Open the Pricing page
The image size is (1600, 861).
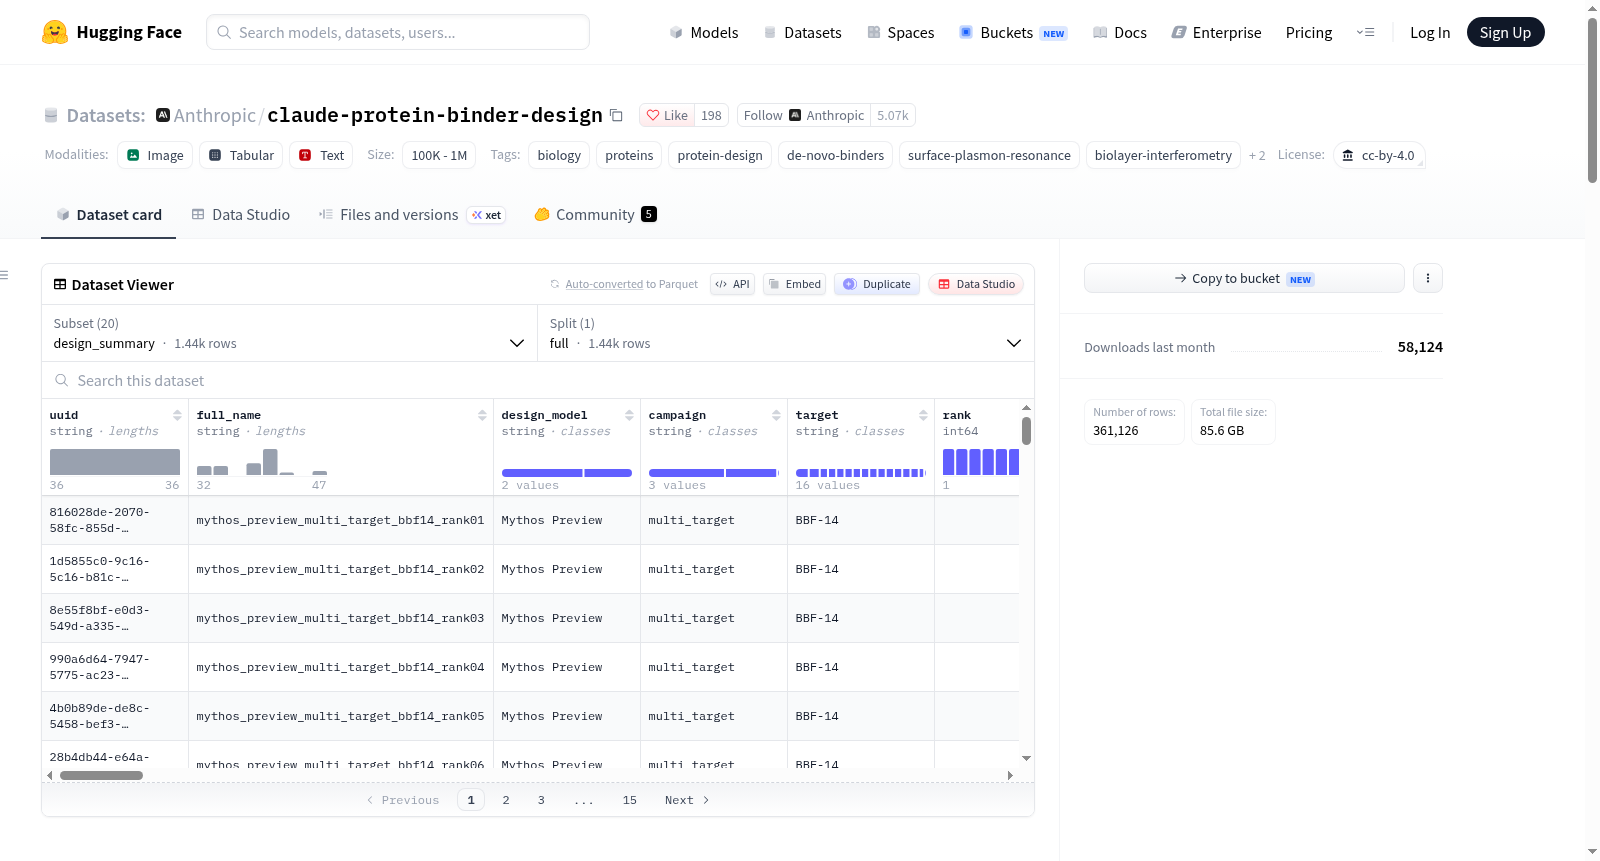(x=1309, y=33)
